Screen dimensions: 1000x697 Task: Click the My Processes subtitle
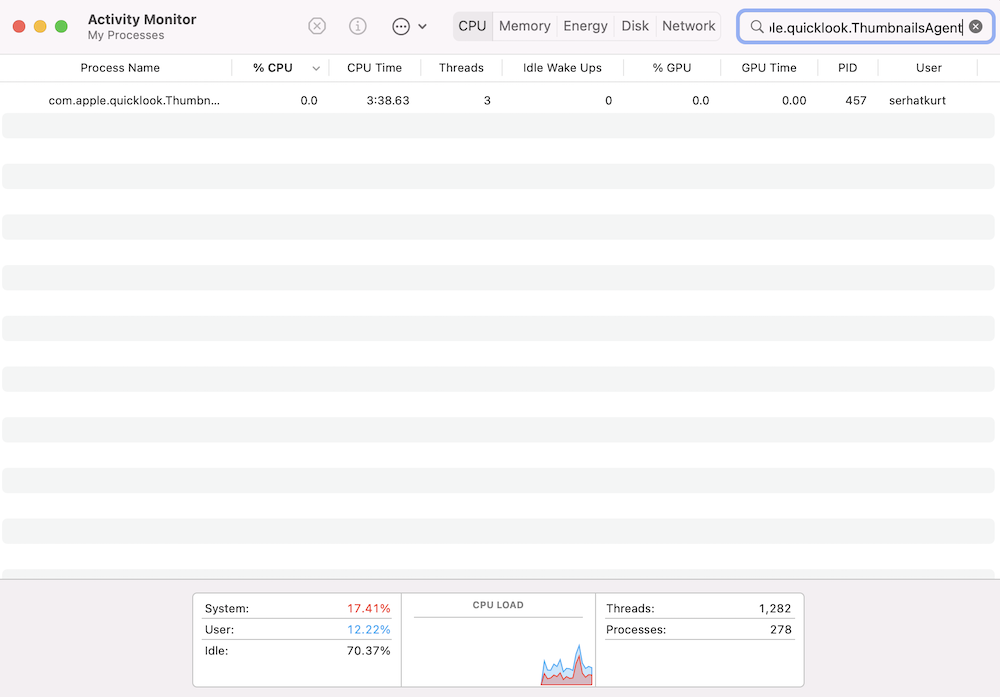126,35
